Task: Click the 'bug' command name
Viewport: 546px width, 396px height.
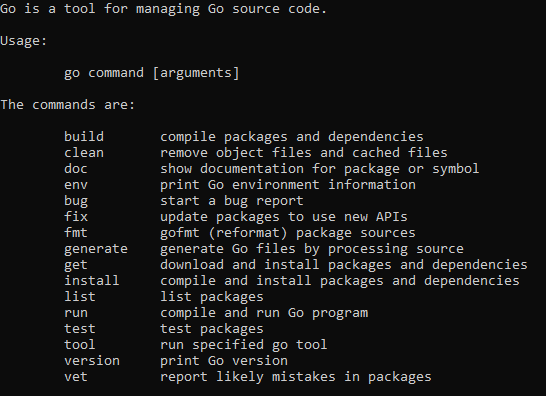Action: (x=76, y=201)
